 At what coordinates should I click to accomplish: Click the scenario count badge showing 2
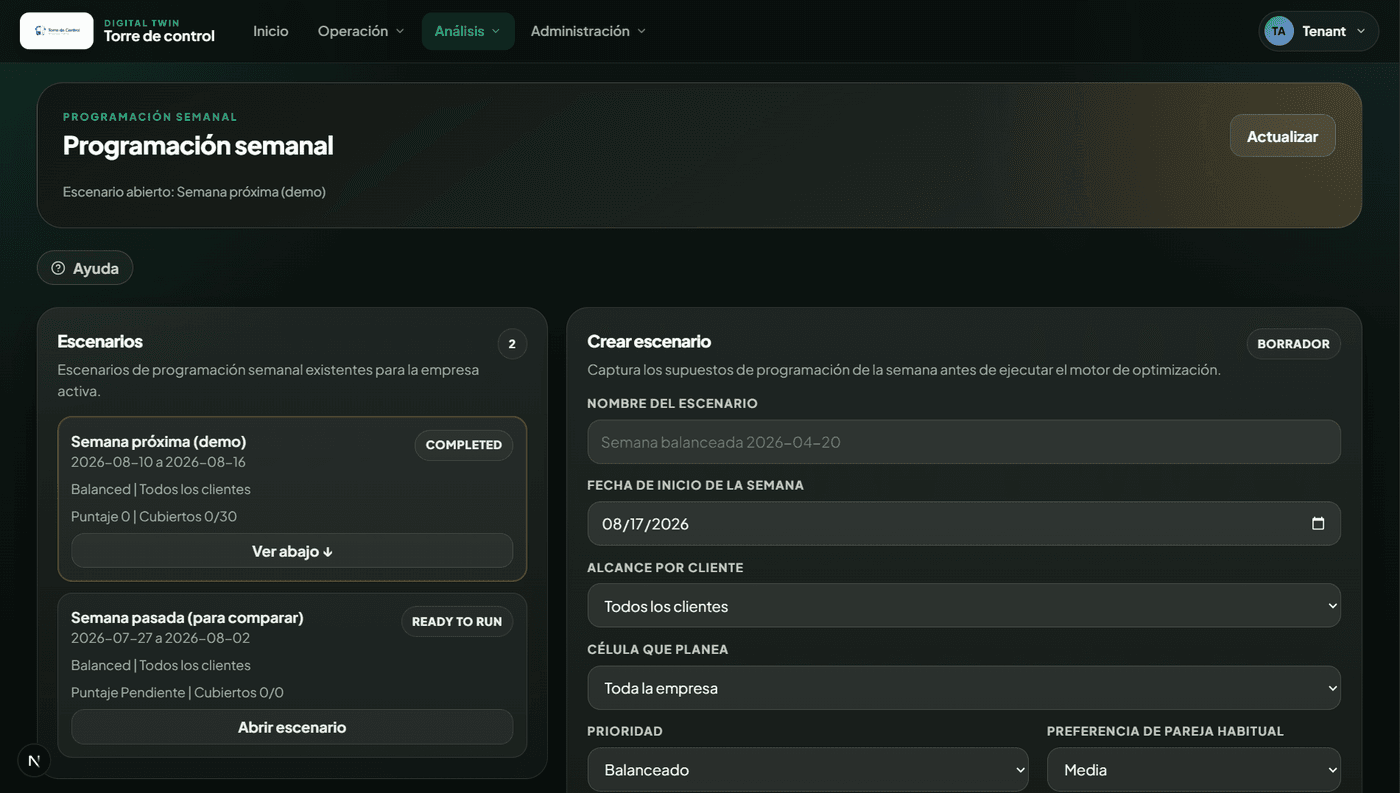(x=512, y=344)
